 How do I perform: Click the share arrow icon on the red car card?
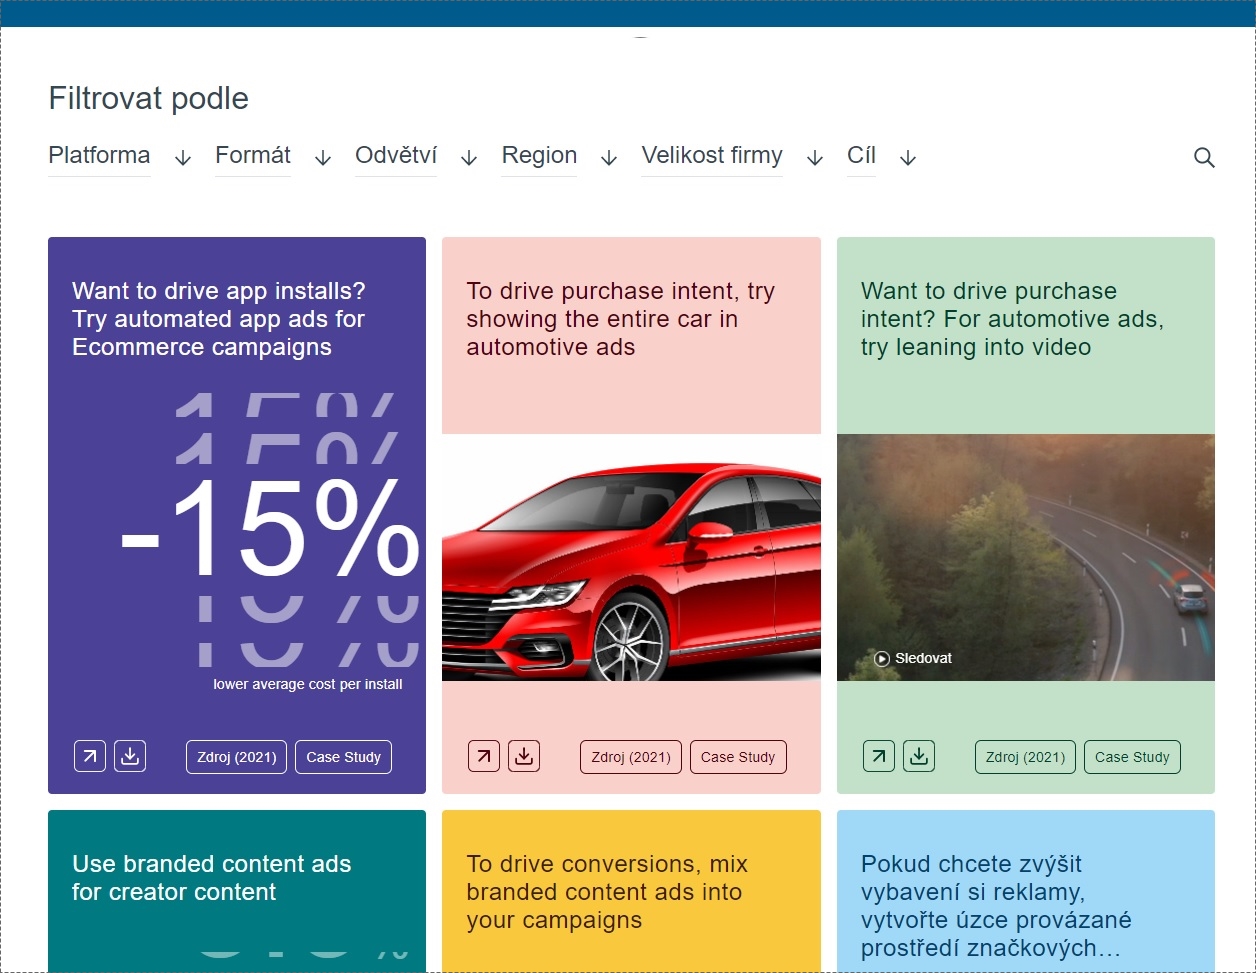483,756
